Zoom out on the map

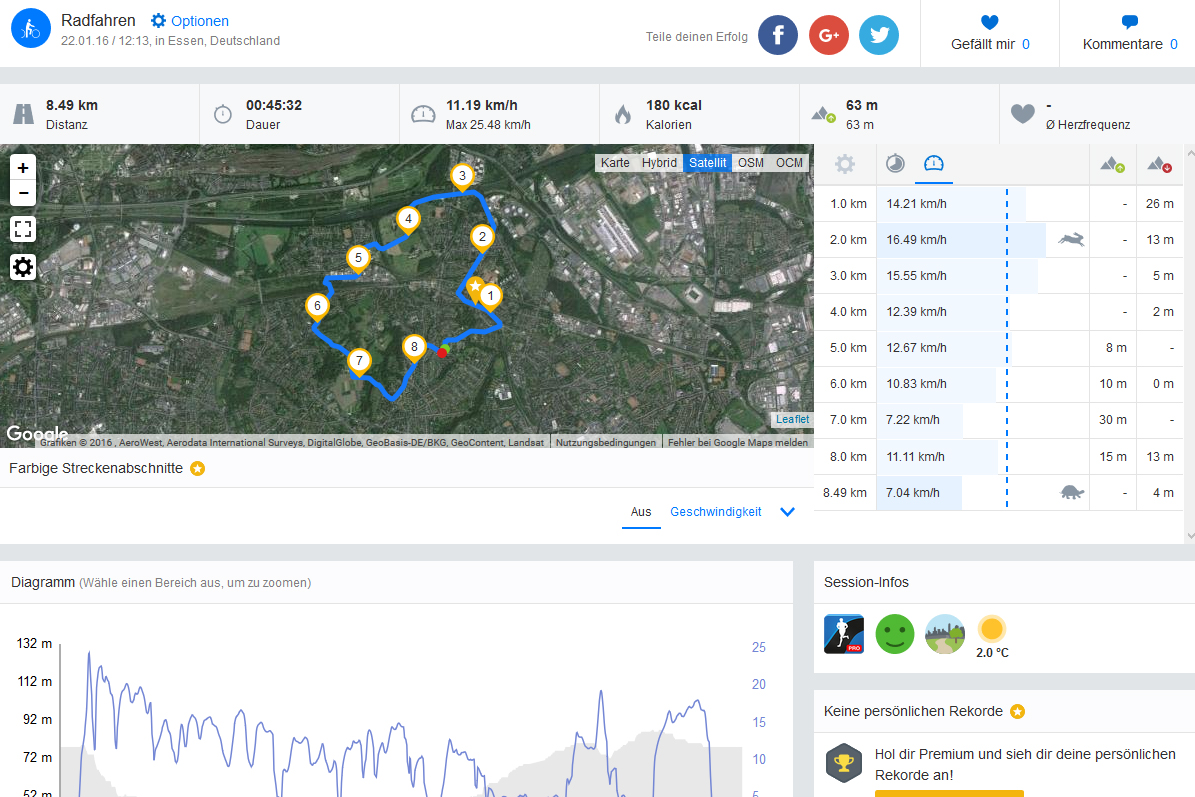coord(23,194)
